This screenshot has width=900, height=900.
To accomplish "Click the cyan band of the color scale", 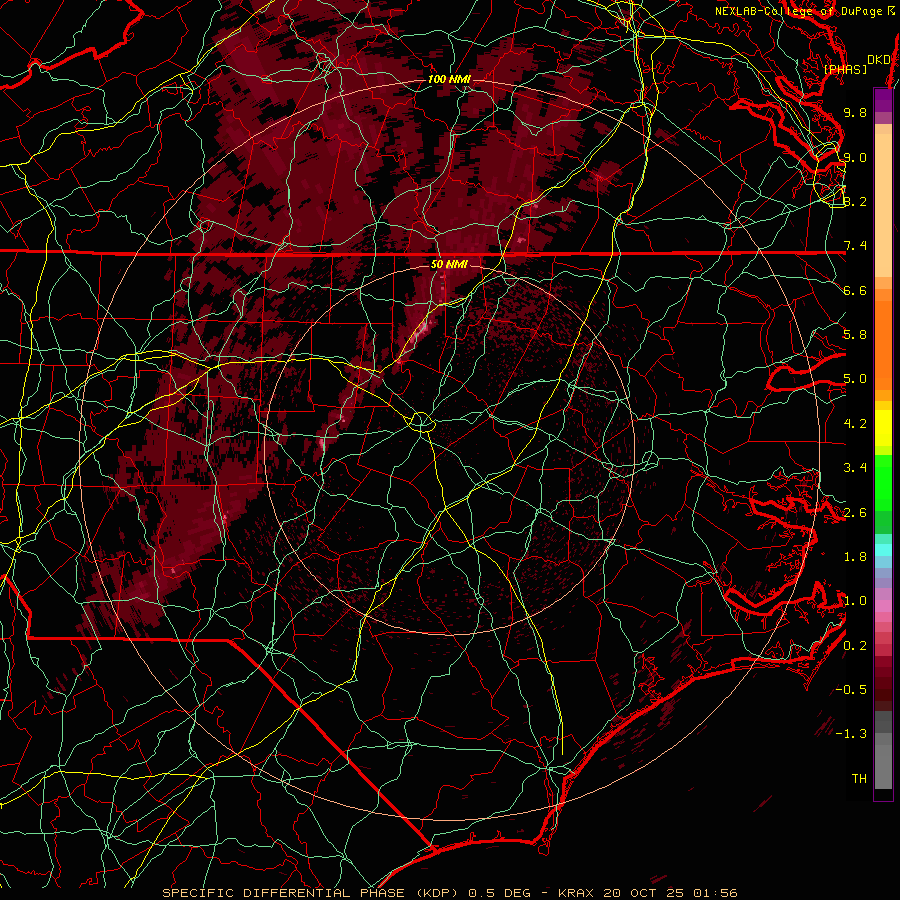I will (883, 550).
